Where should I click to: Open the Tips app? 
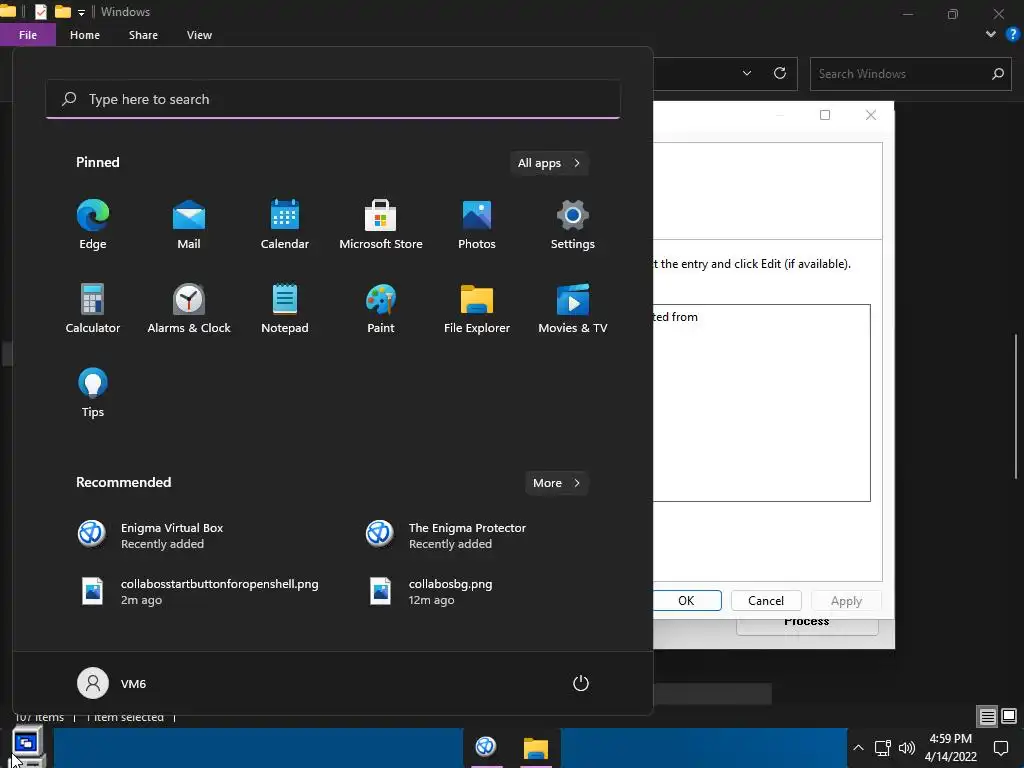[x=93, y=392]
